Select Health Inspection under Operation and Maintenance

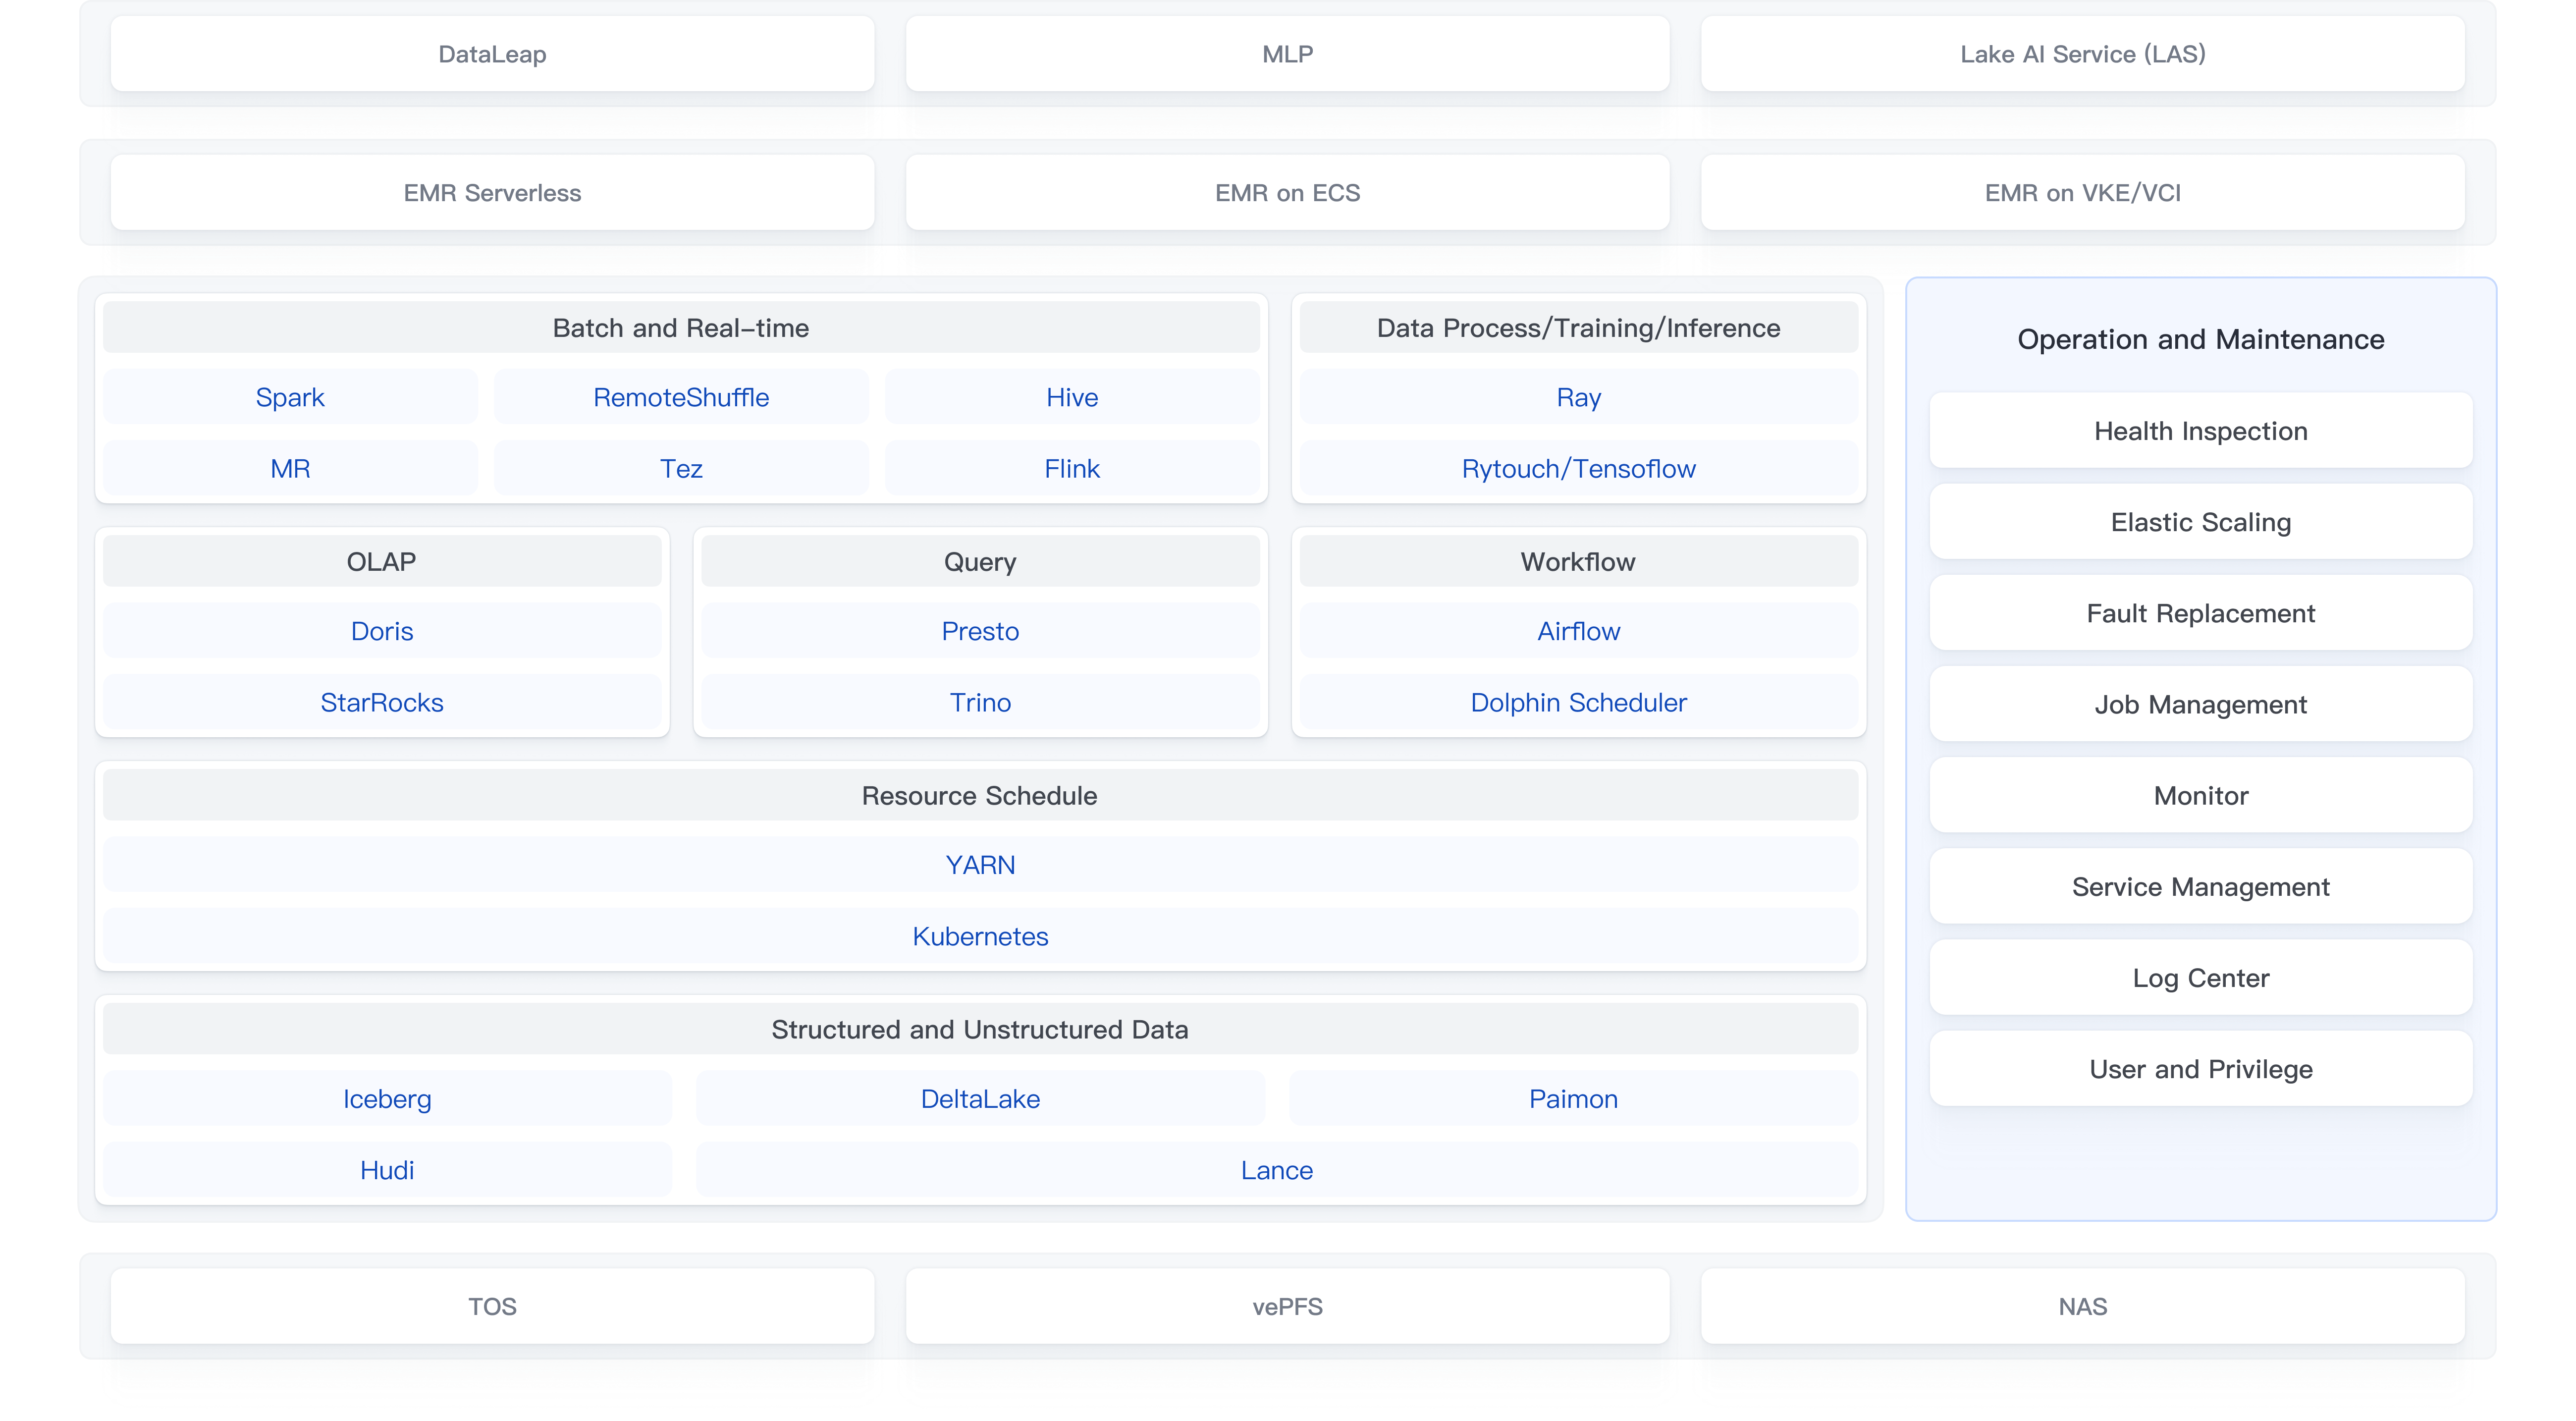pyautogui.click(x=2200, y=430)
